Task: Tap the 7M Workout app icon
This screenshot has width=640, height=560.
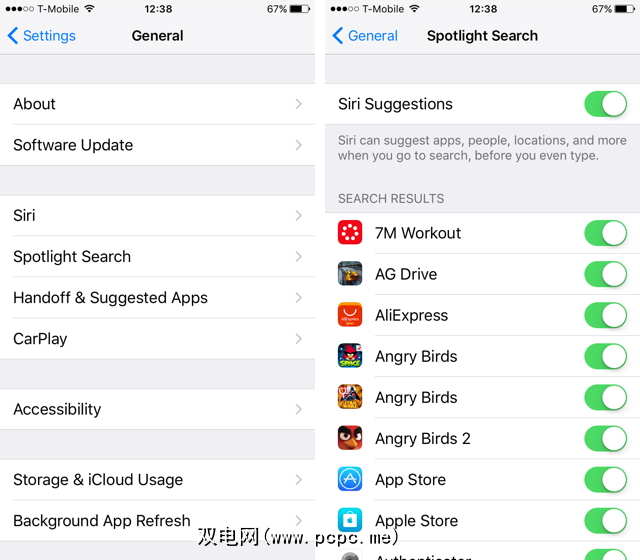Action: coord(350,233)
